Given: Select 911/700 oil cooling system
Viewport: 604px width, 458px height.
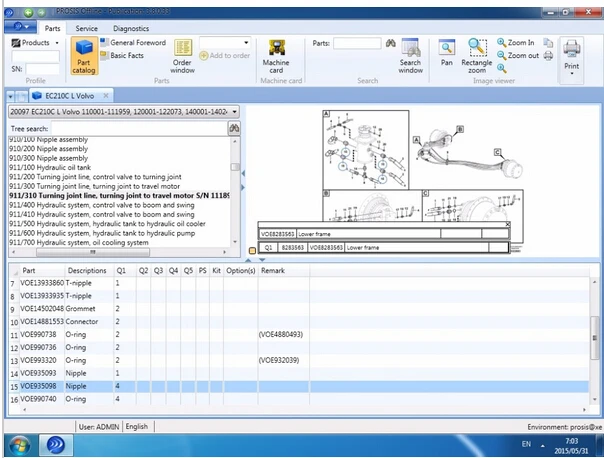Looking at the screenshot, I should 79,243.
